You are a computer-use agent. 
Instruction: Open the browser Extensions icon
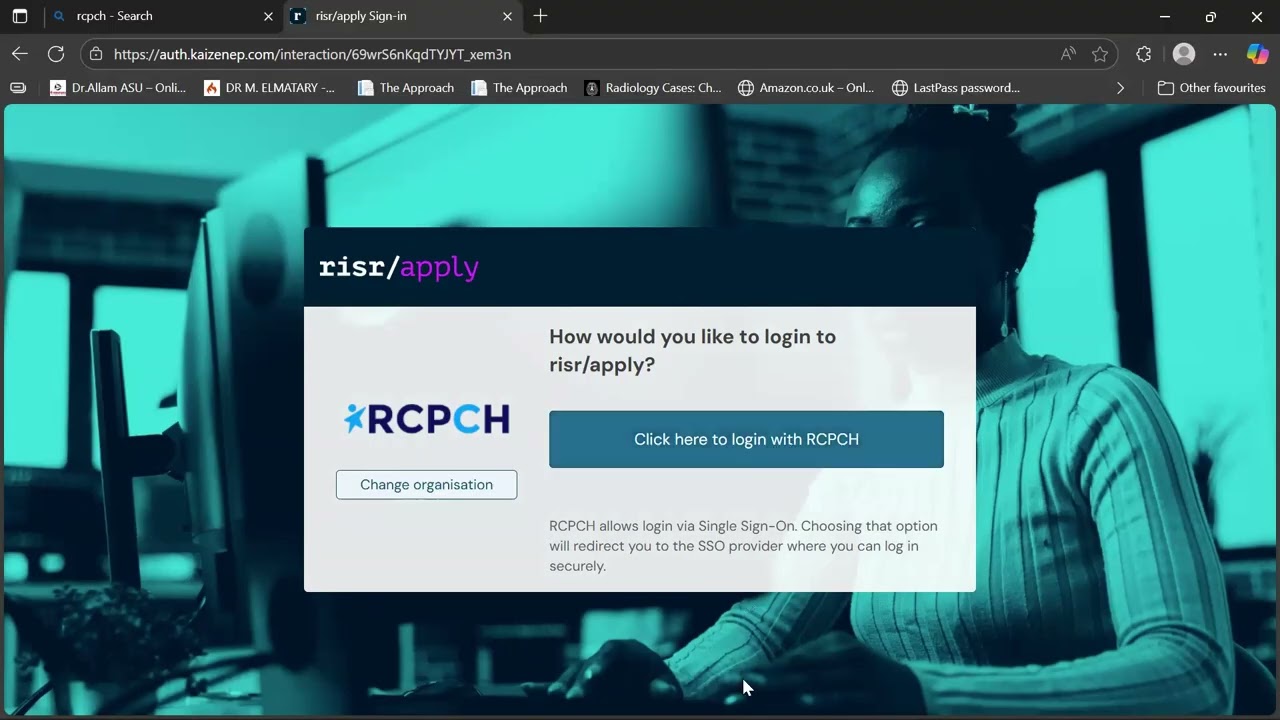(x=1144, y=54)
